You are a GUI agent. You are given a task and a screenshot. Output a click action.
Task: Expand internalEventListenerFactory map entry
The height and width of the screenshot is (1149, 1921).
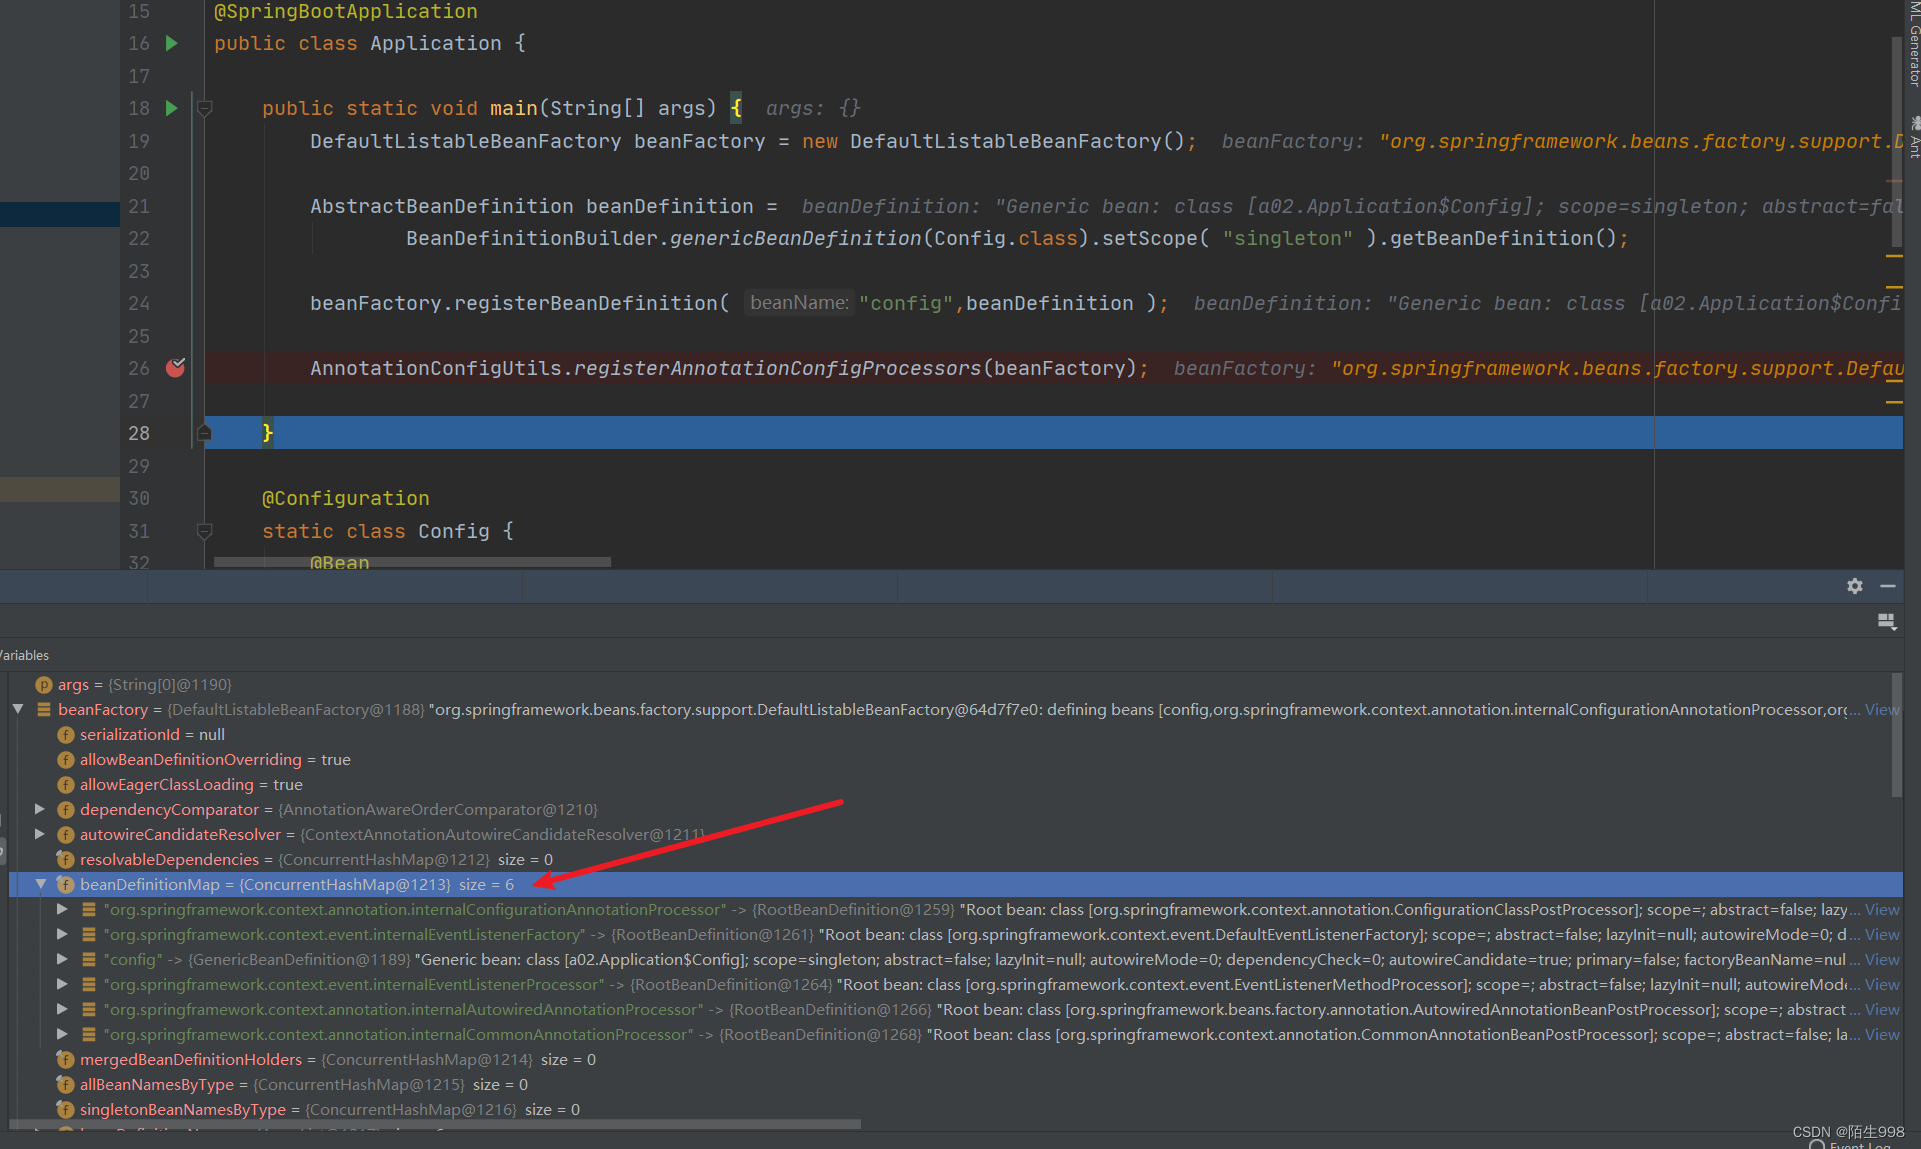[62, 934]
